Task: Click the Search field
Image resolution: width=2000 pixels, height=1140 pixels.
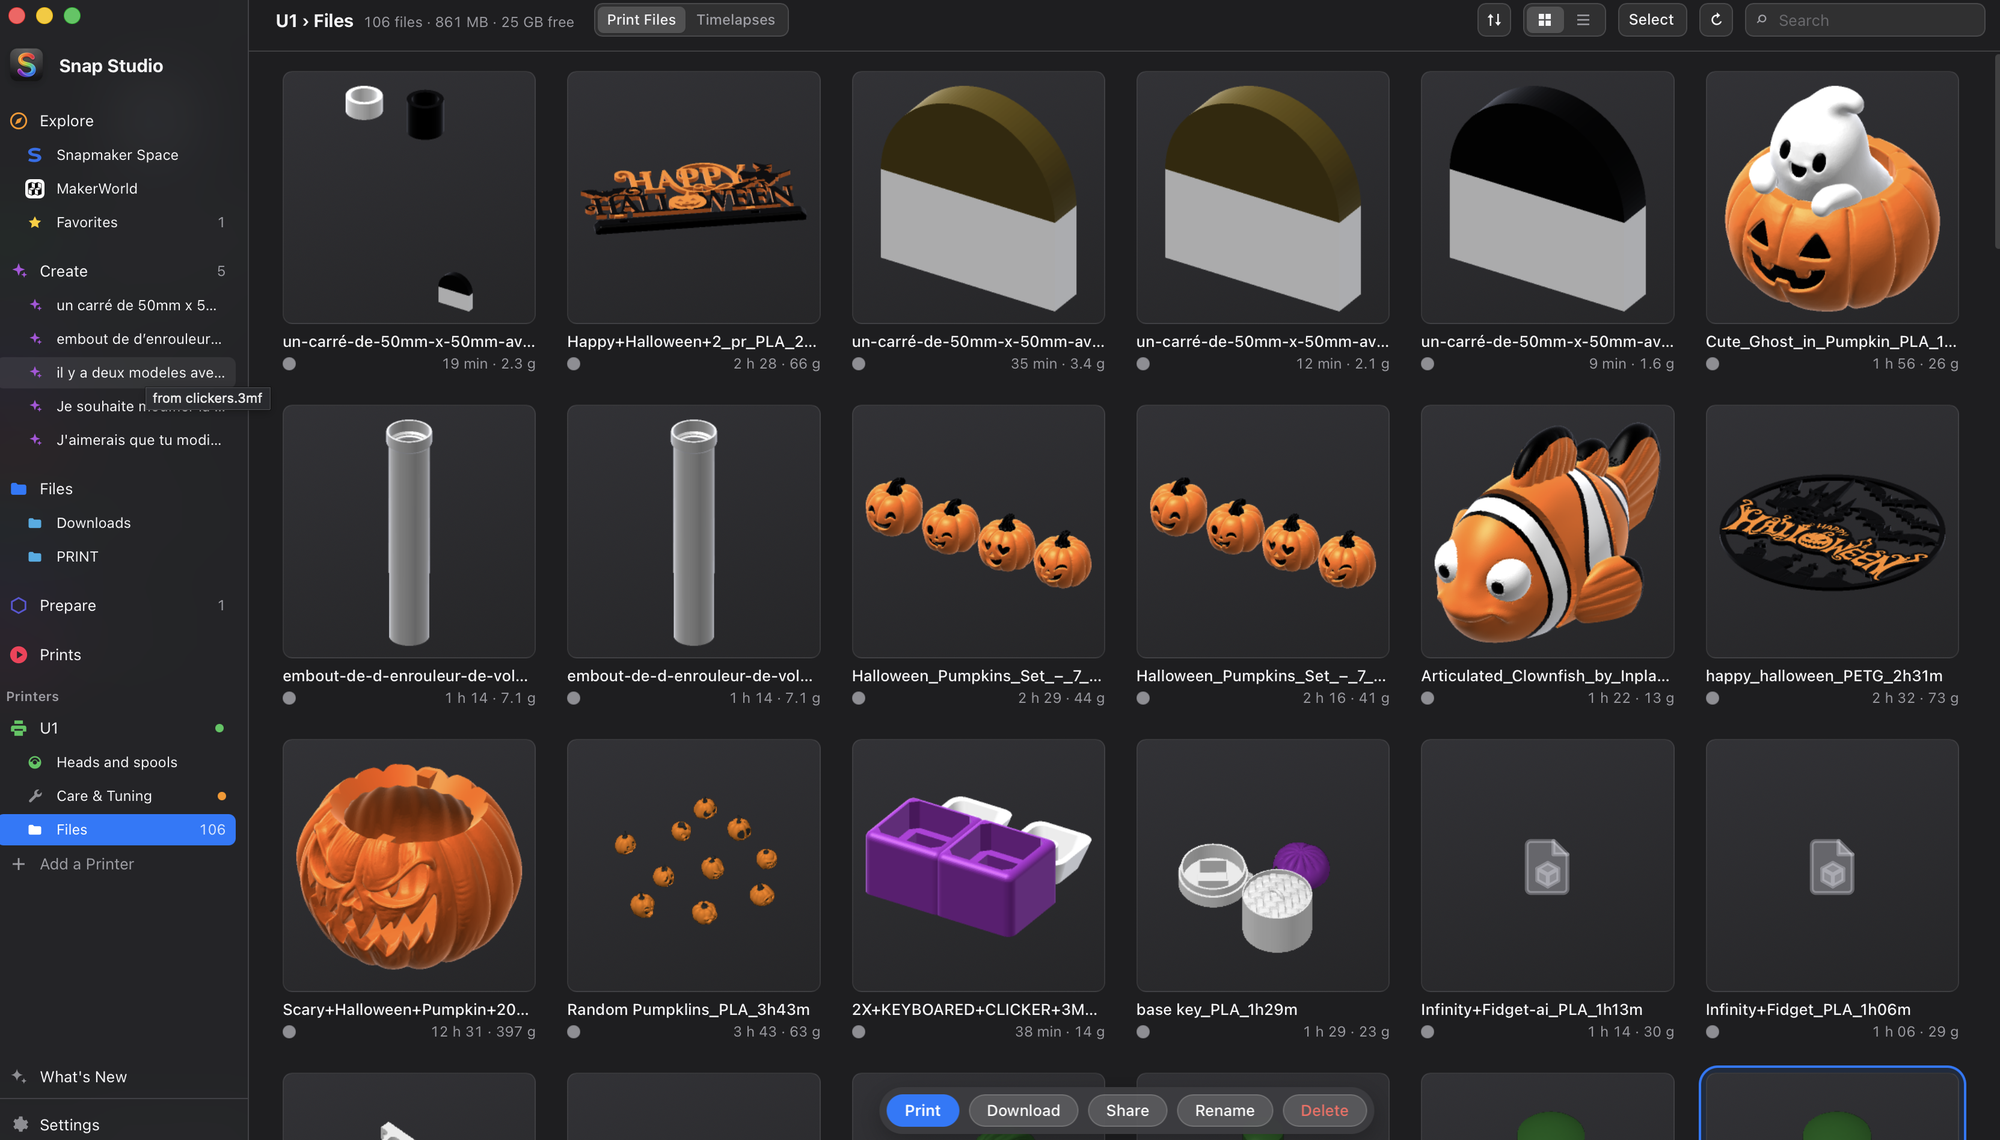Action: click(x=1865, y=20)
